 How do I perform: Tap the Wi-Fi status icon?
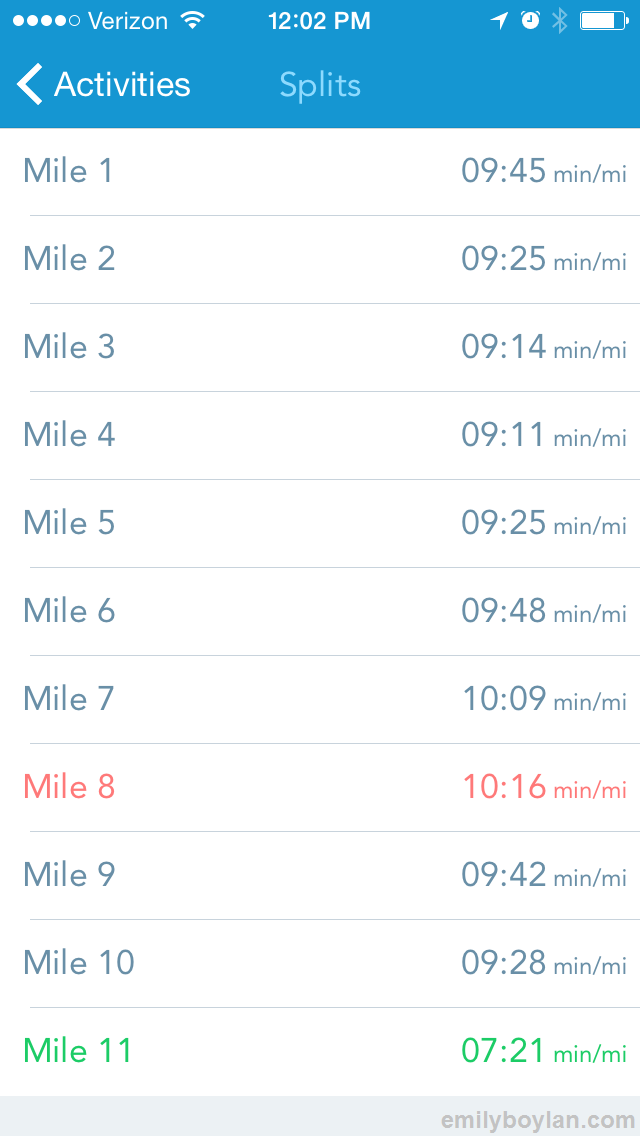coord(192,21)
